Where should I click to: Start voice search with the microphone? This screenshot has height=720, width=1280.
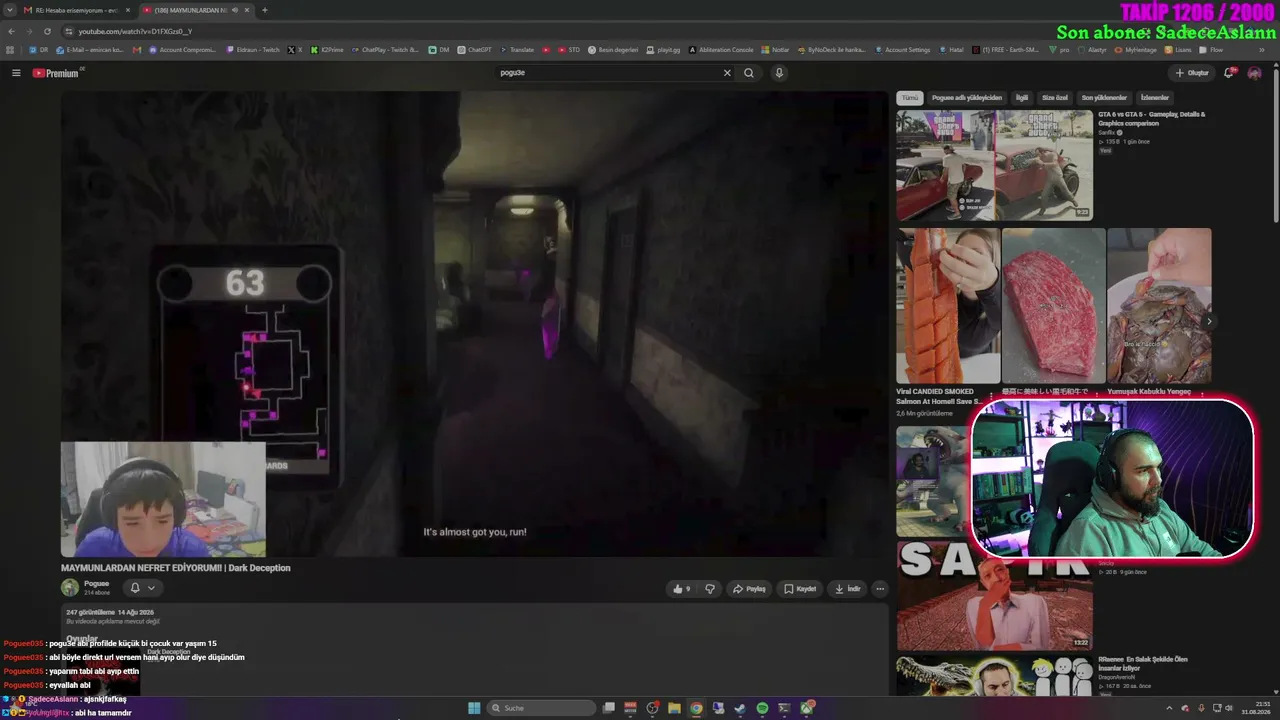(779, 73)
